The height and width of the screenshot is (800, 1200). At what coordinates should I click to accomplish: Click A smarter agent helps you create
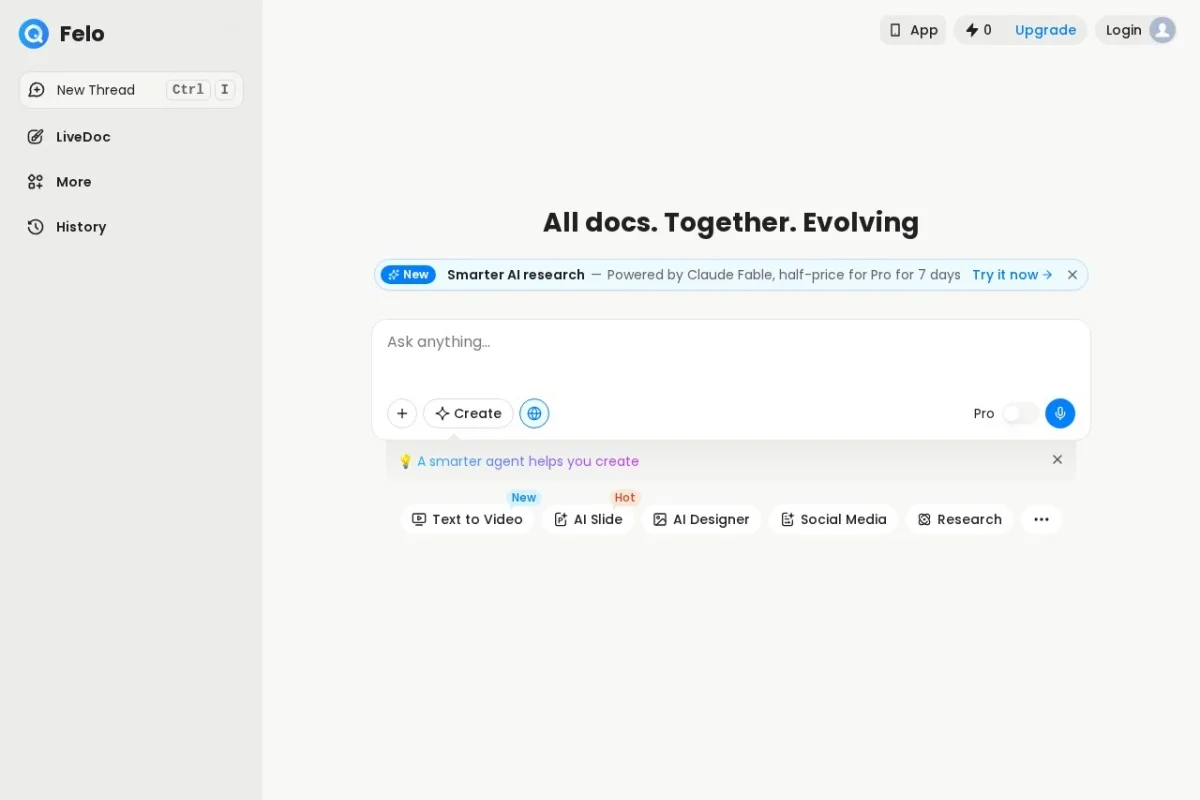click(528, 461)
